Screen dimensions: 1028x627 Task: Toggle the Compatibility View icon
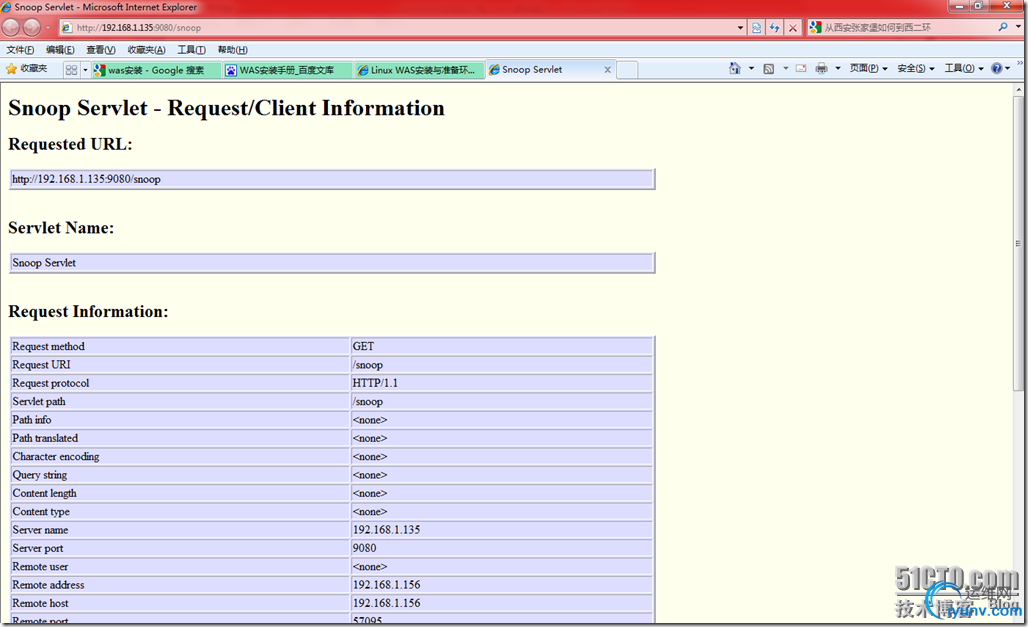pyautogui.click(x=757, y=28)
